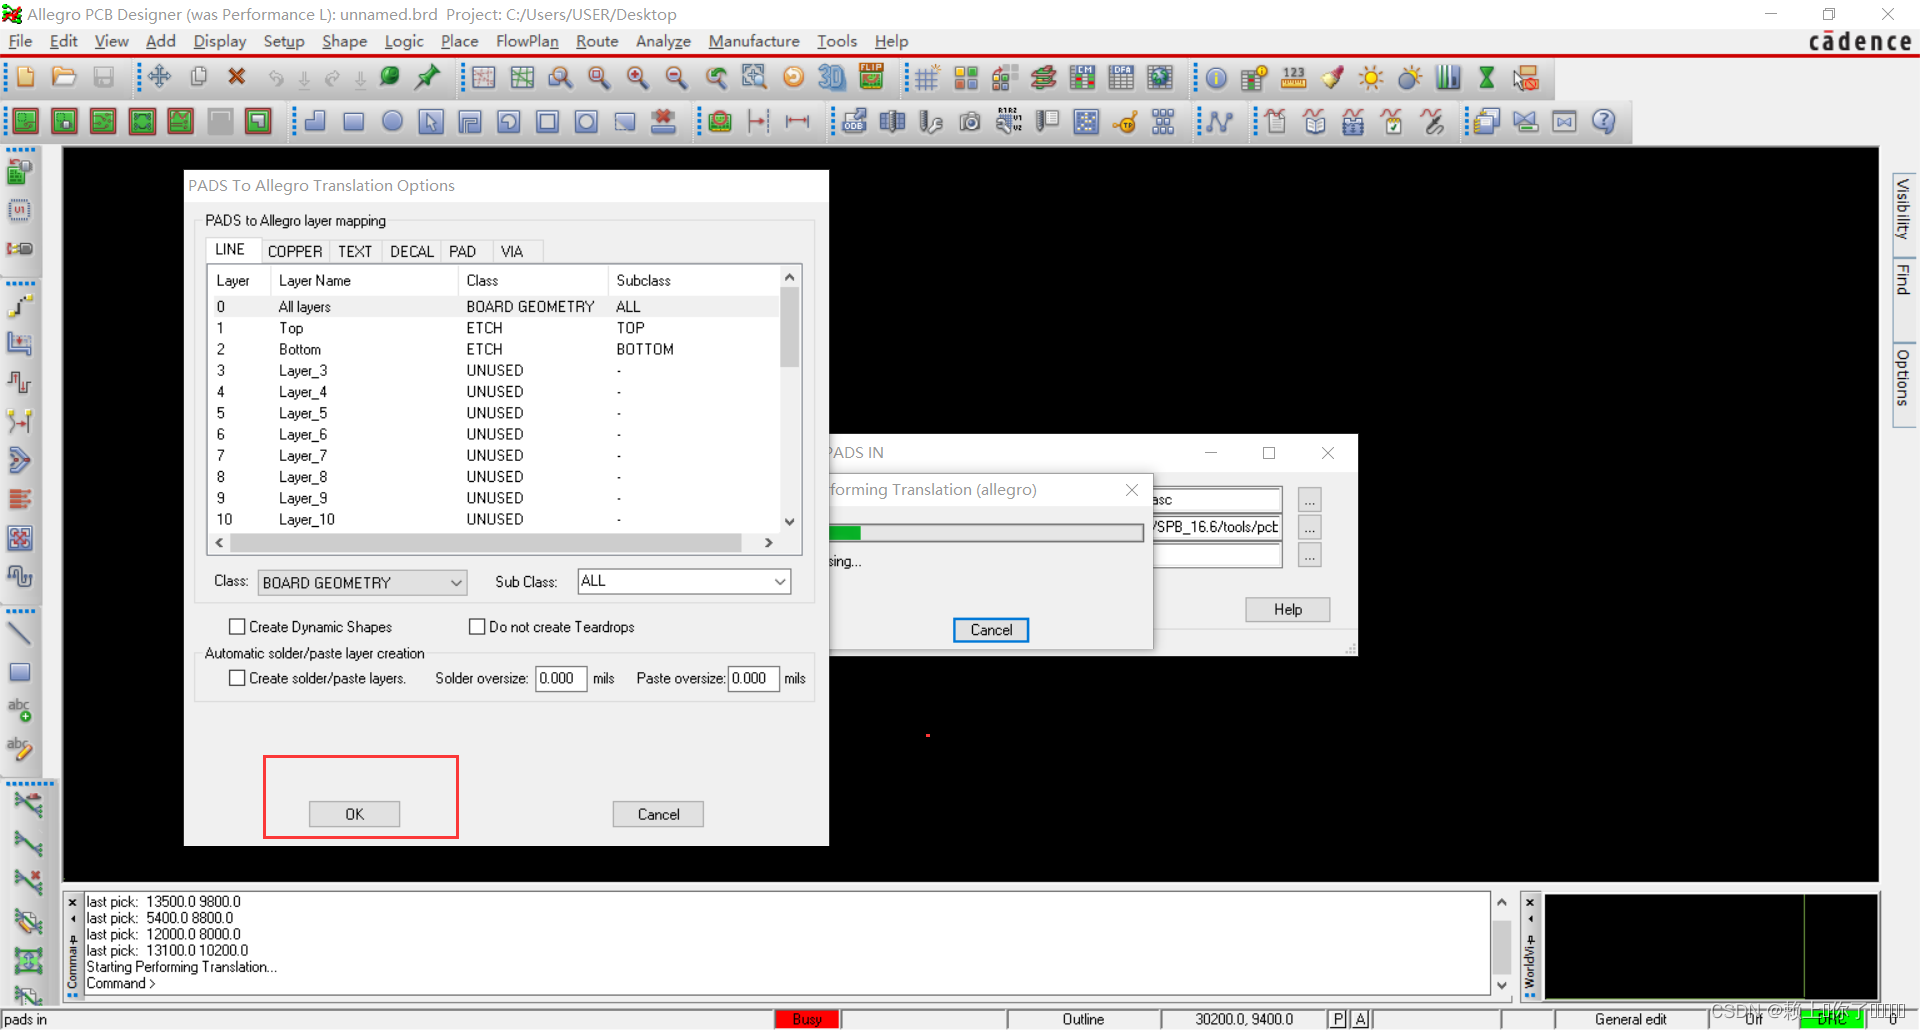The image size is (1920, 1030).
Task: Click the test point TP icon
Action: 1125,122
